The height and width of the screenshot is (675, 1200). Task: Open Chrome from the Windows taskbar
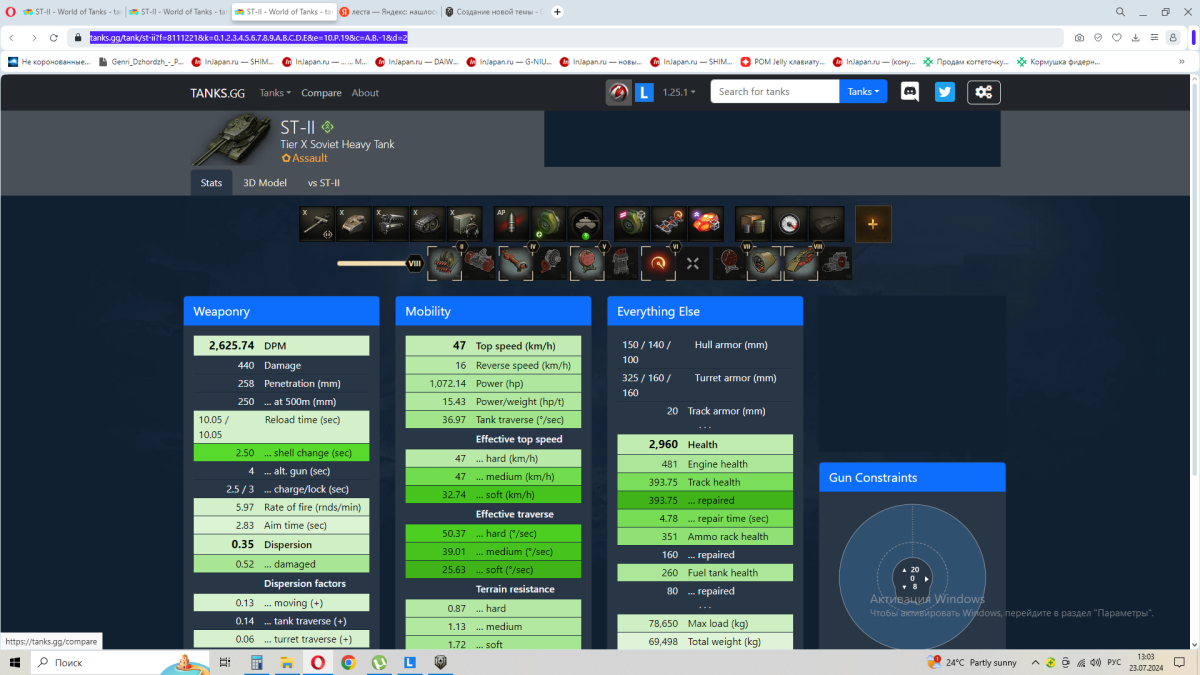click(x=348, y=662)
